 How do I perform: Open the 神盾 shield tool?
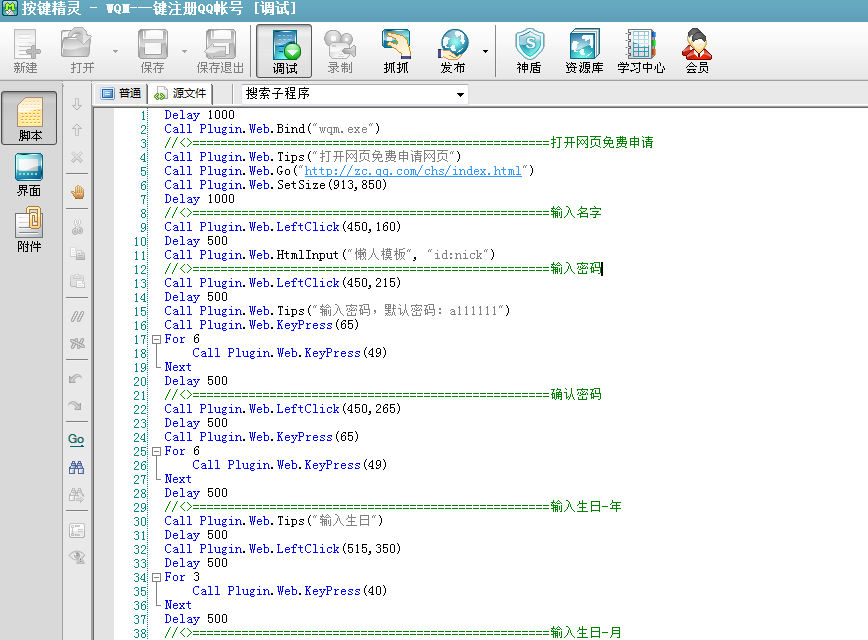(x=529, y=50)
